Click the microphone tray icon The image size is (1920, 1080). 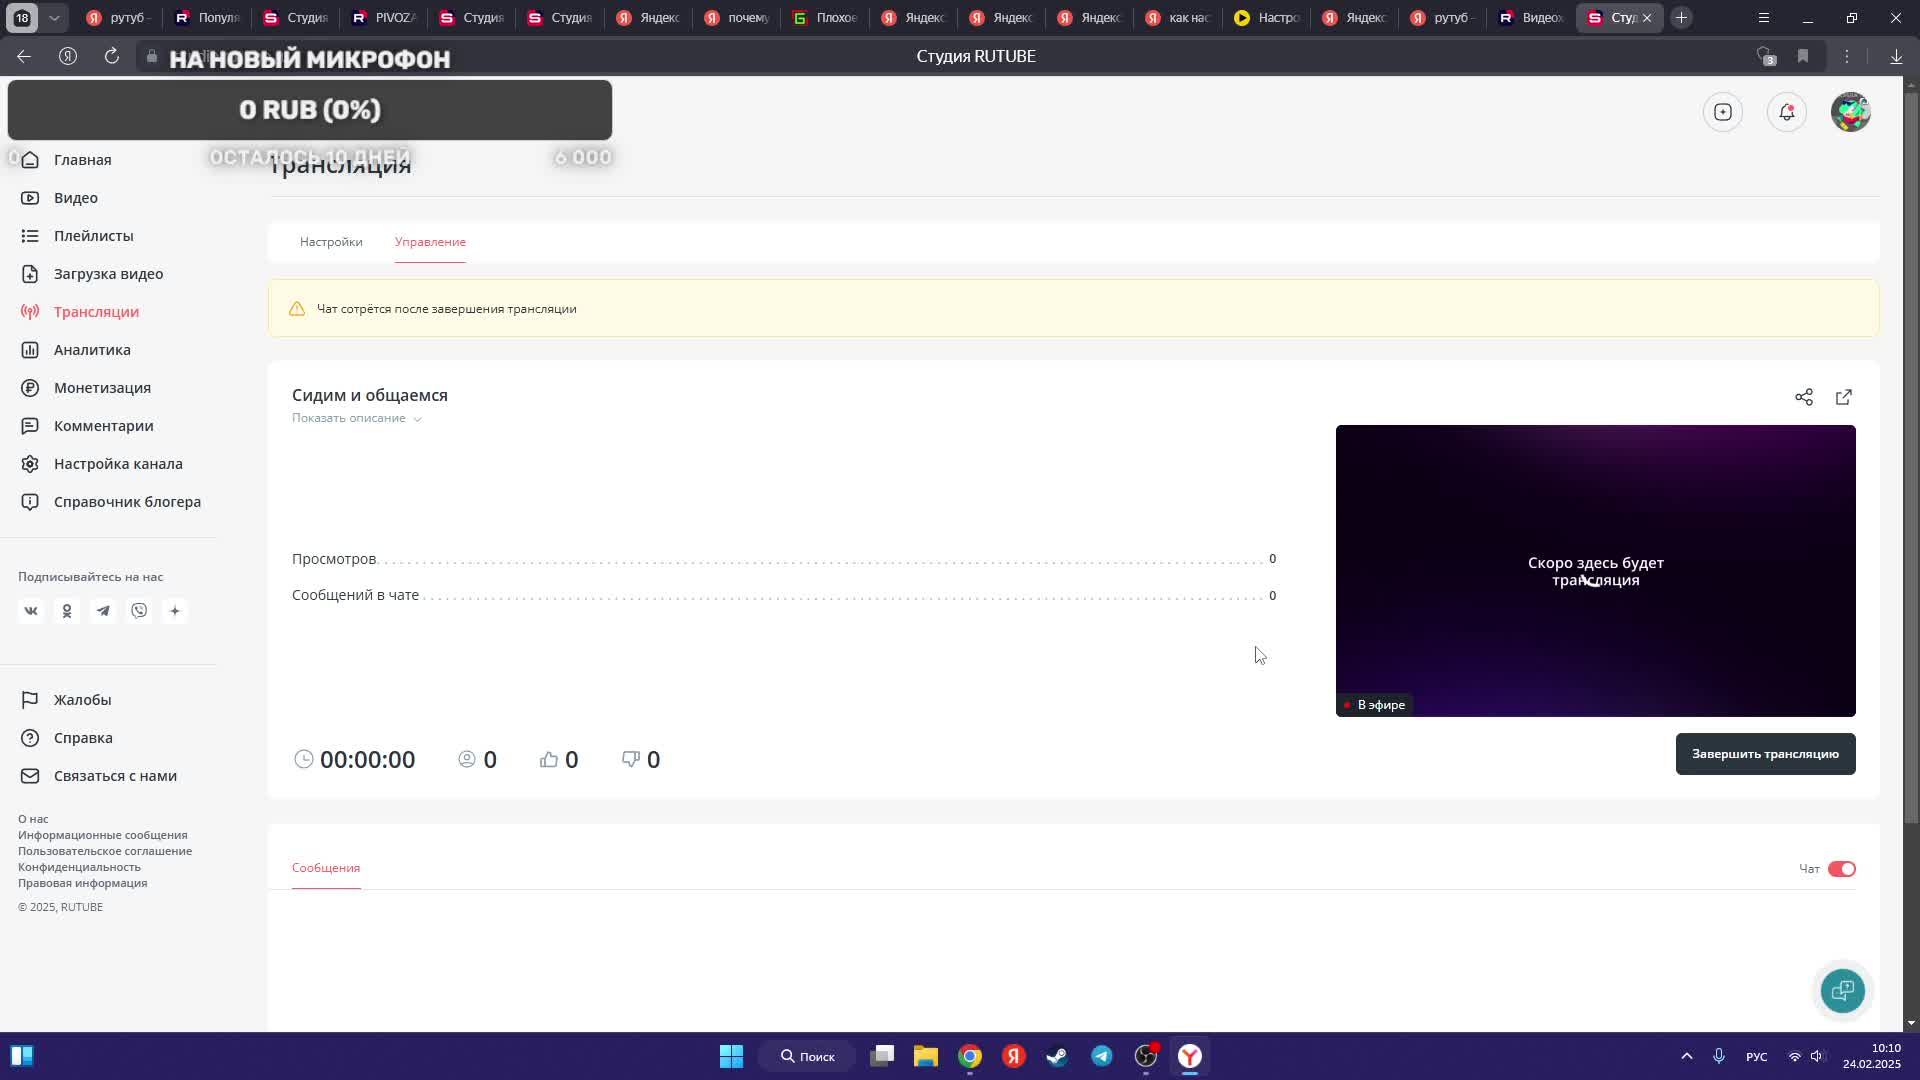click(x=1719, y=1056)
